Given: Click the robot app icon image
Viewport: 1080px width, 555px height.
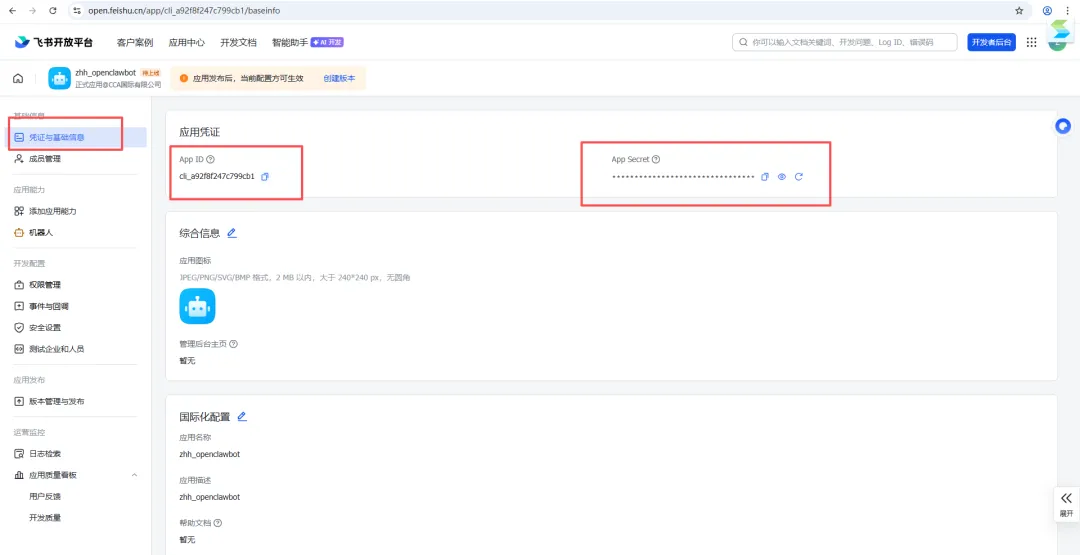Looking at the screenshot, I should [x=198, y=306].
